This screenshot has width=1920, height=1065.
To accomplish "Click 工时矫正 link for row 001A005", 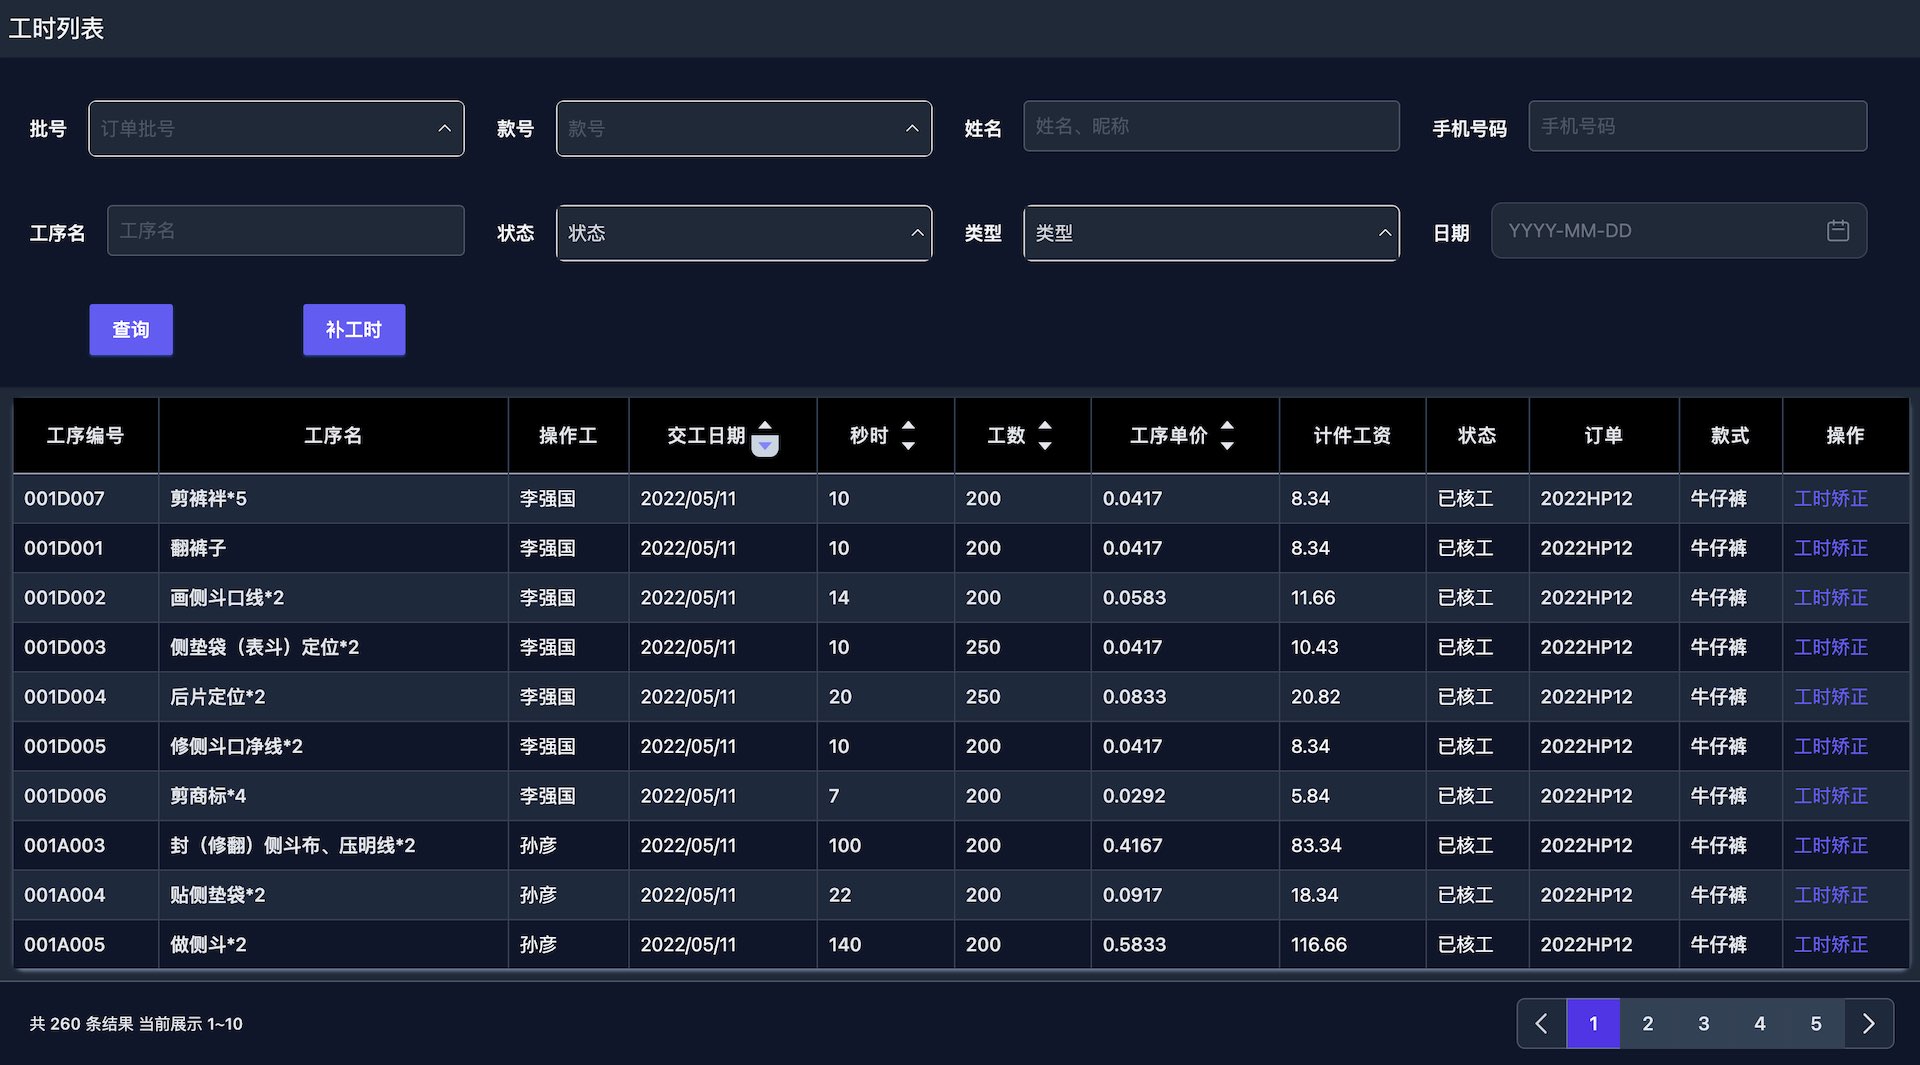I will 1831,944.
